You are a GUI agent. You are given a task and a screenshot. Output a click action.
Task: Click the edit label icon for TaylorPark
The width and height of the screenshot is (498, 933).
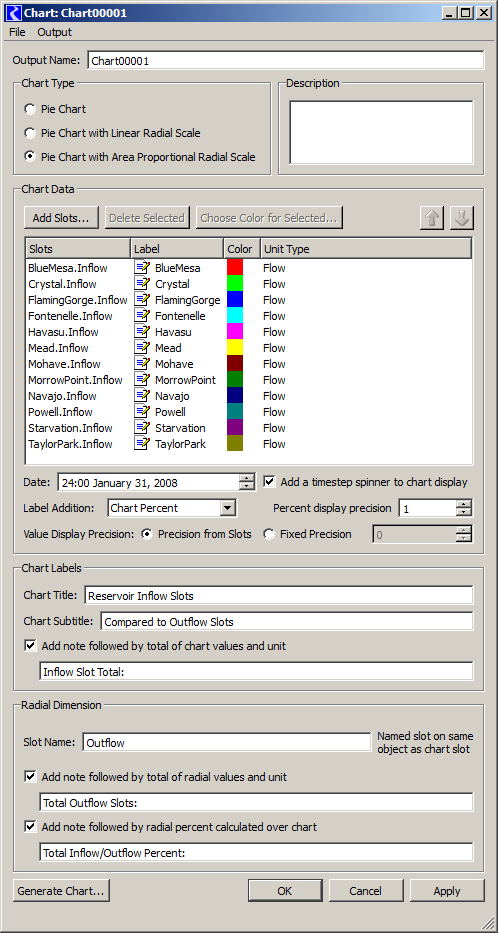click(x=141, y=444)
